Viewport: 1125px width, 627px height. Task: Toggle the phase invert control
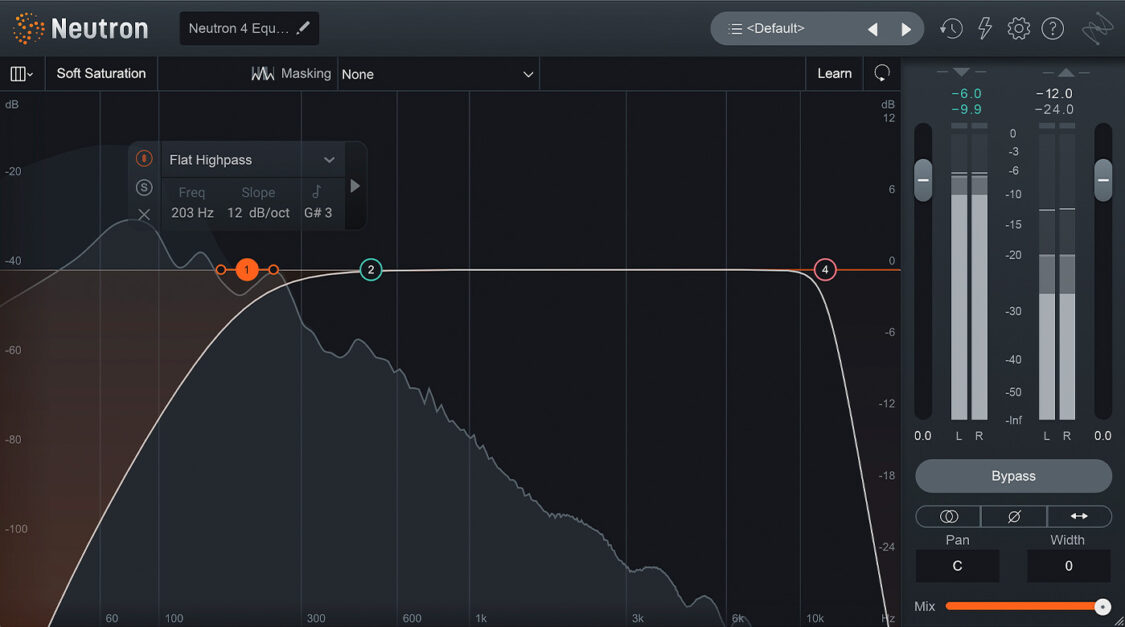(1013, 516)
